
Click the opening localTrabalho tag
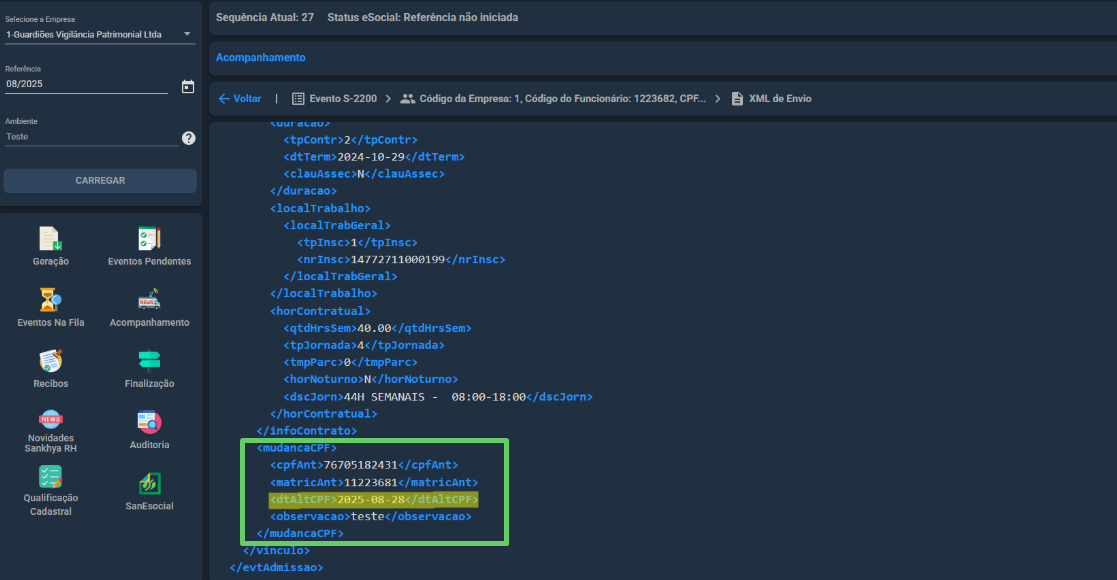coord(320,208)
